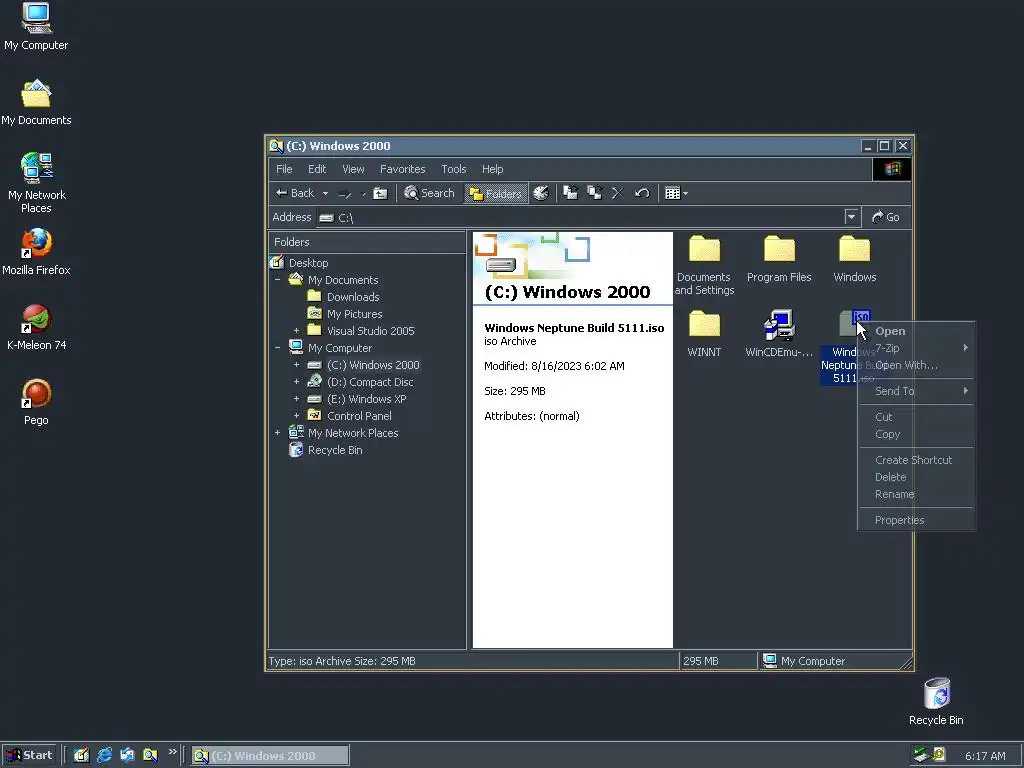Open the address bar dropdown arrow
Viewport: 1024px width, 768px height.
(851, 217)
